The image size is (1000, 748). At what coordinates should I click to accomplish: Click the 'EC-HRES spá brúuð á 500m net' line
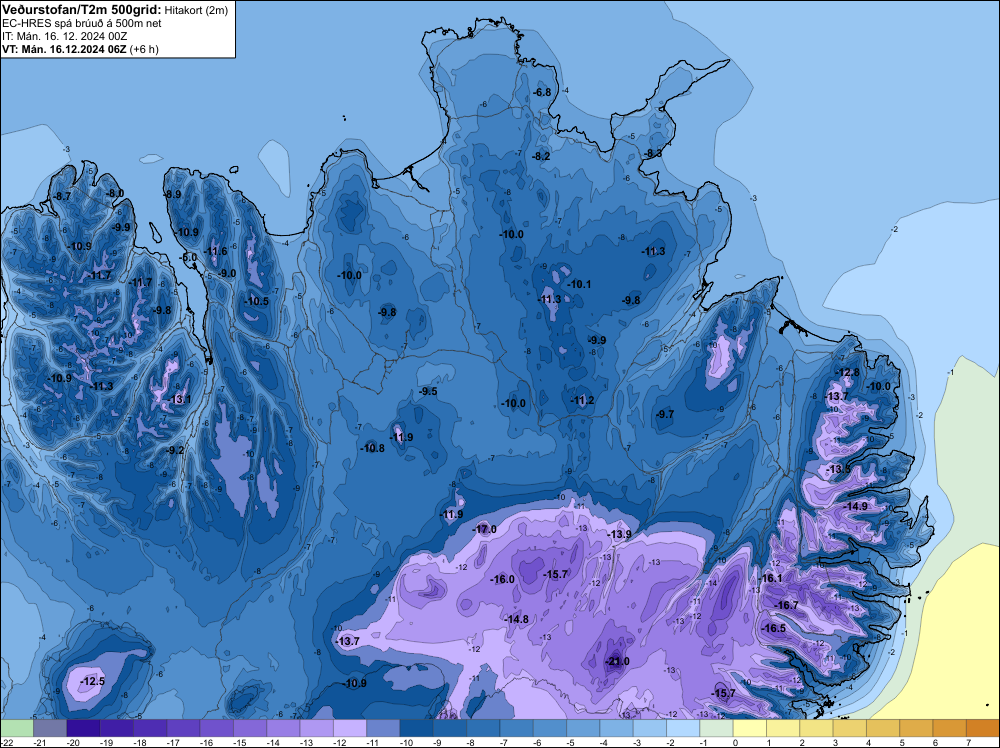click(x=82, y=23)
